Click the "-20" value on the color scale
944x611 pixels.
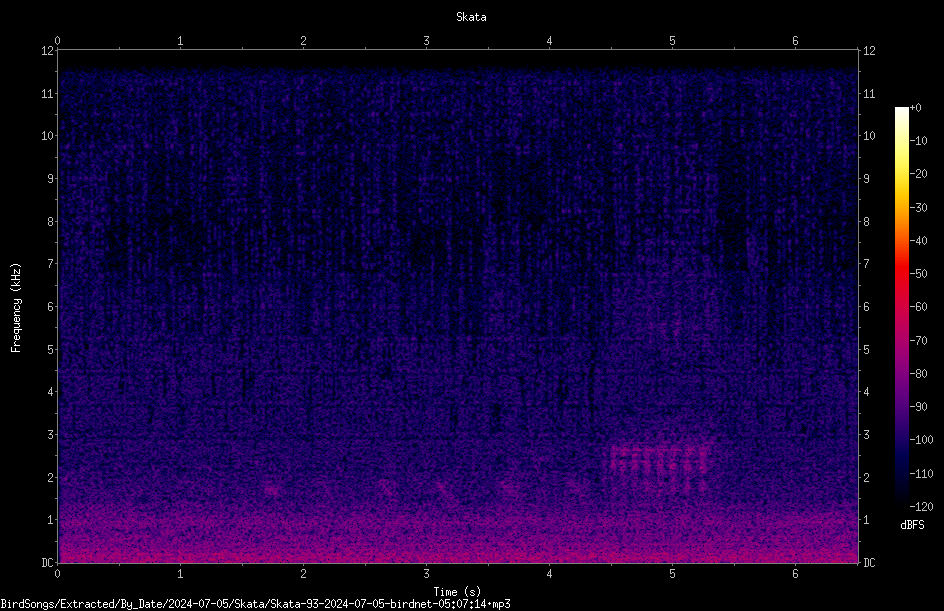pyautogui.click(x=918, y=174)
